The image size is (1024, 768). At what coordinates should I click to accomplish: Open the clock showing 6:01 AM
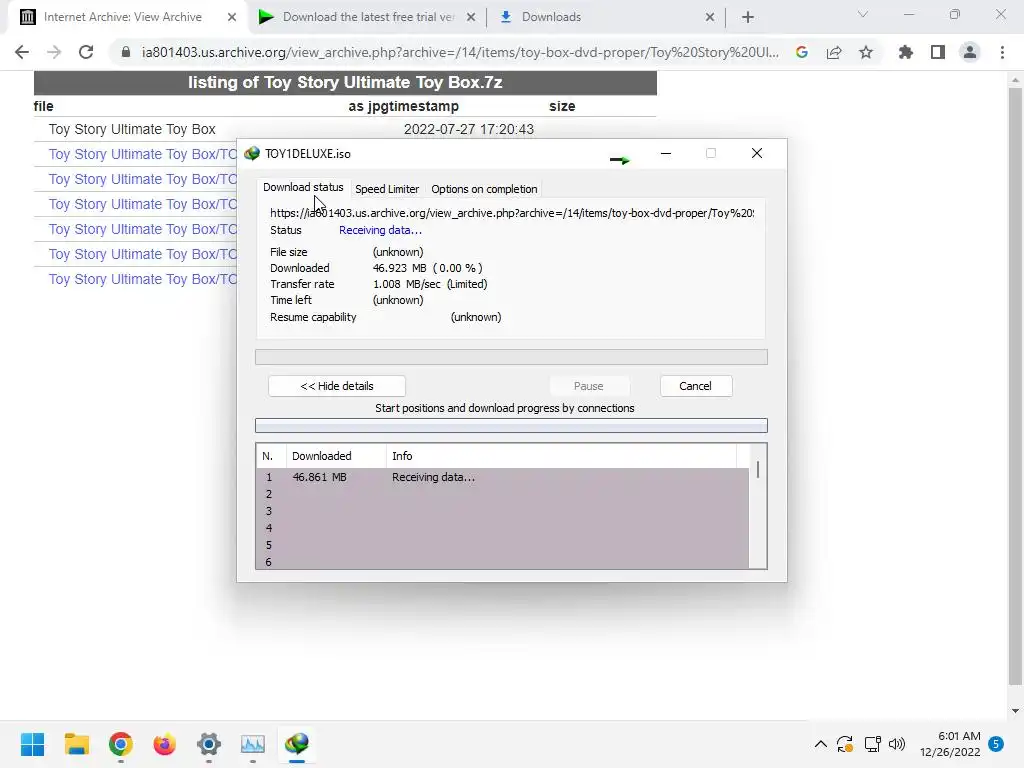click(950, 744)
